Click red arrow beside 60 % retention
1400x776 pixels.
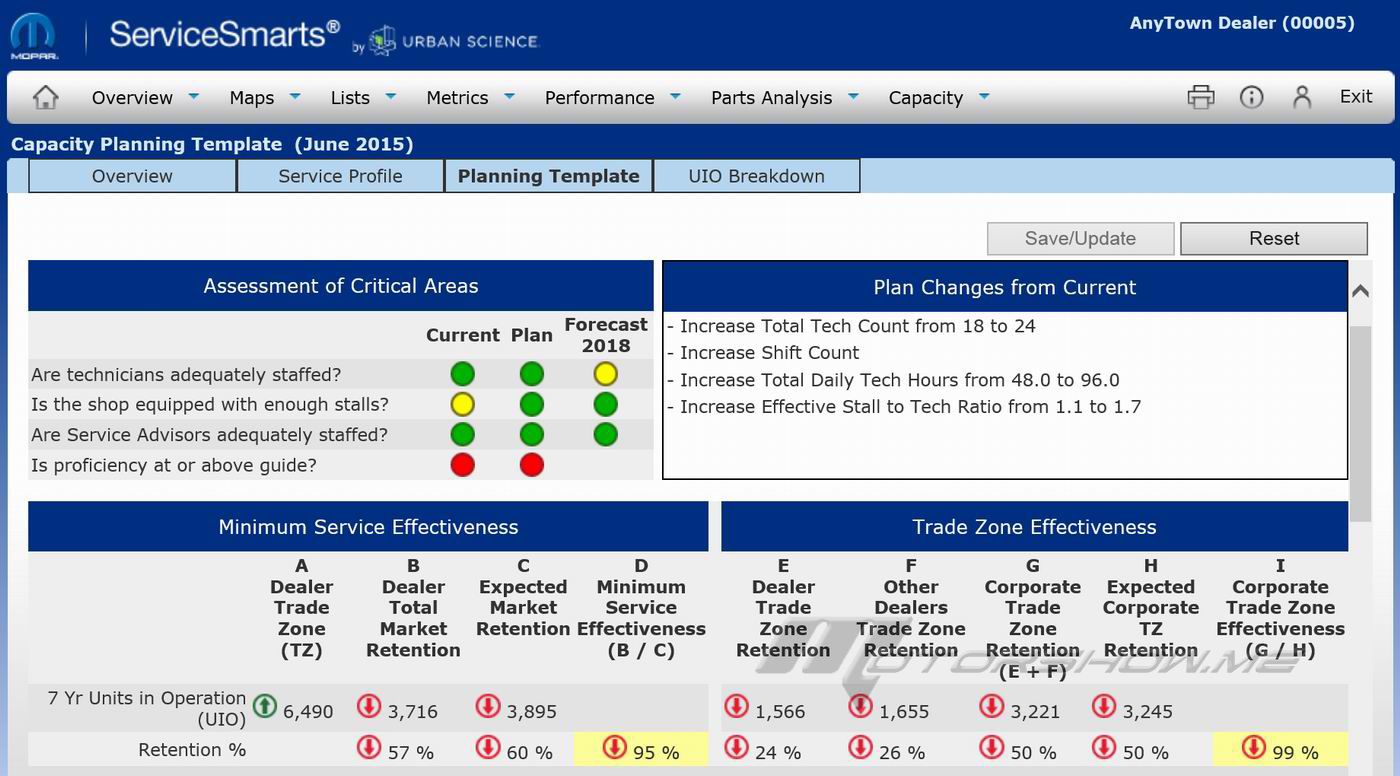[488, 747]
